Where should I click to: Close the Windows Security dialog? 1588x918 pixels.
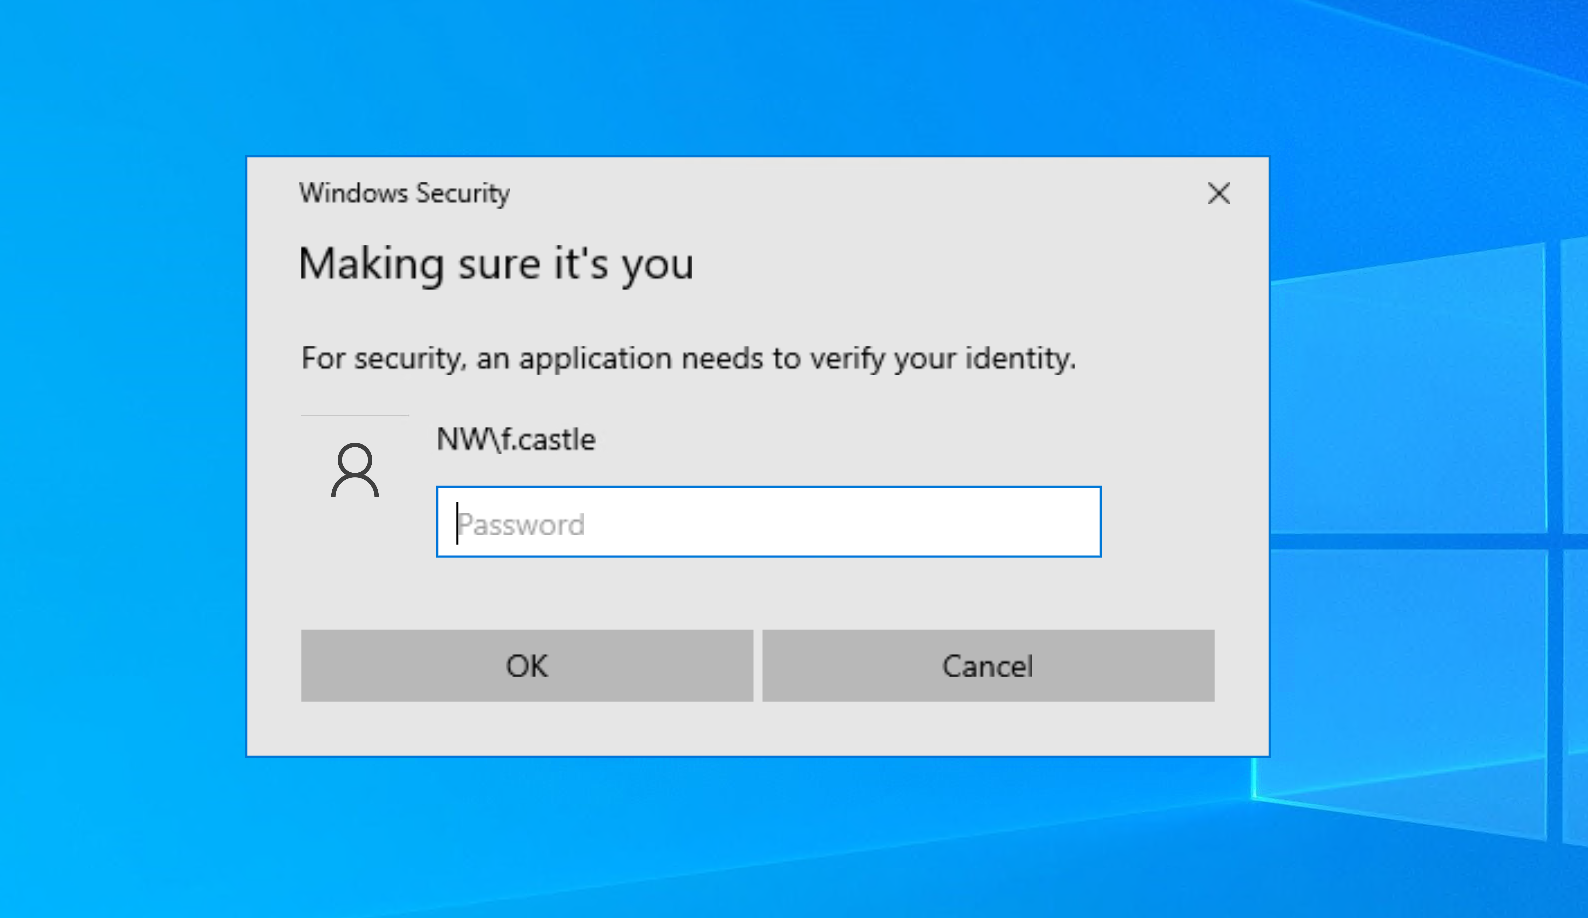(x=1218, y=193)
